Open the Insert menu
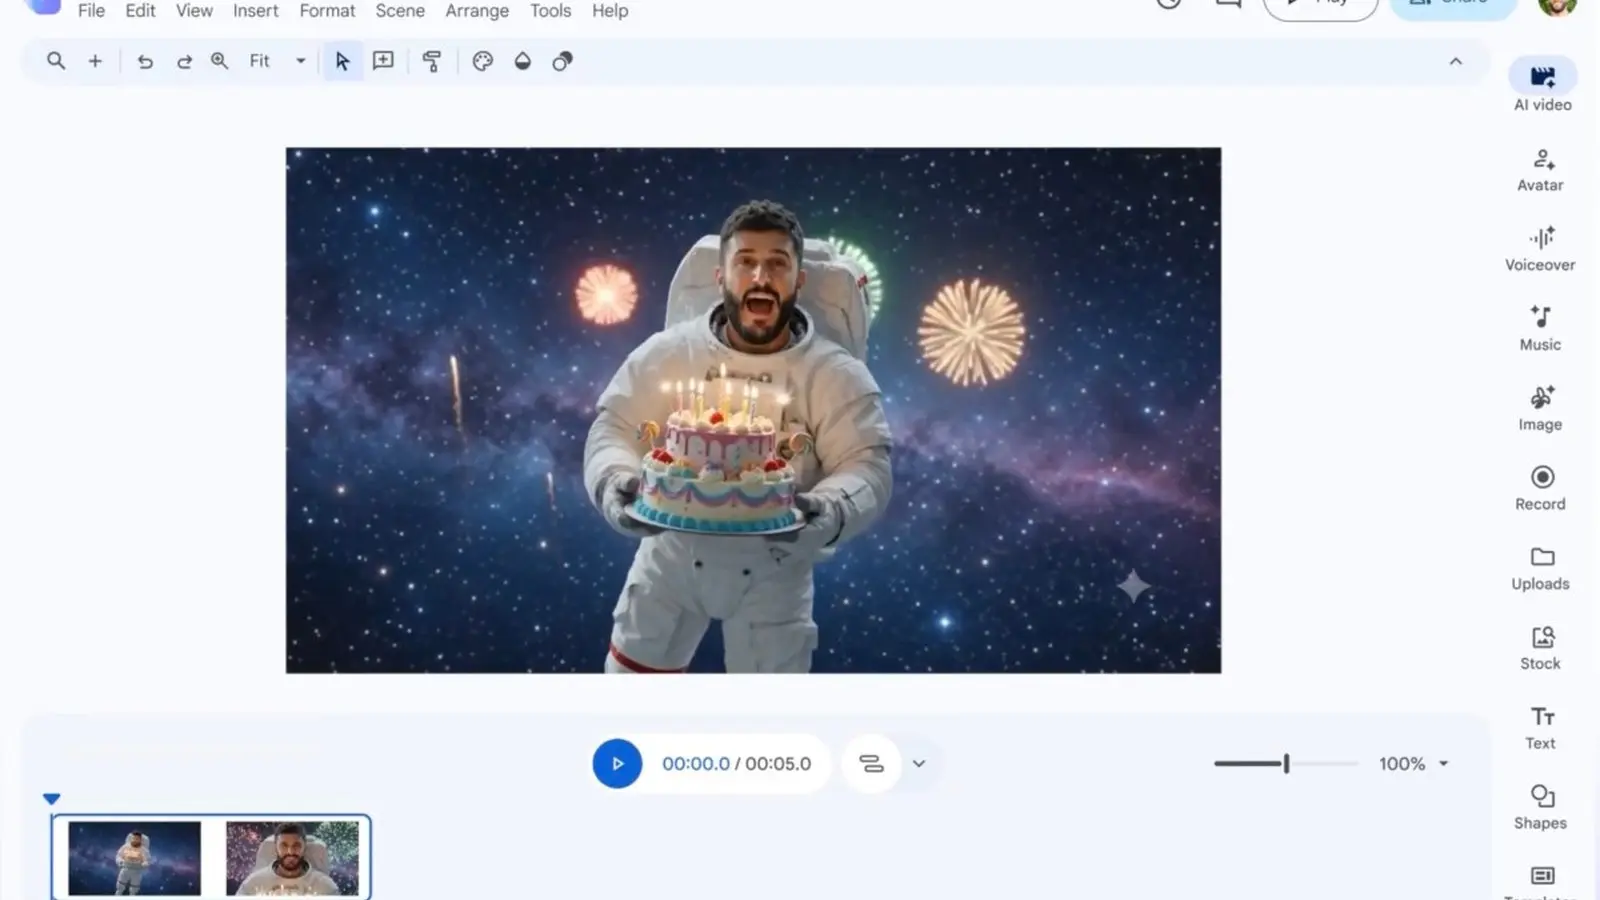This screenshot has height=900, width=1600. pyautogui.click(x=256, y=11)
